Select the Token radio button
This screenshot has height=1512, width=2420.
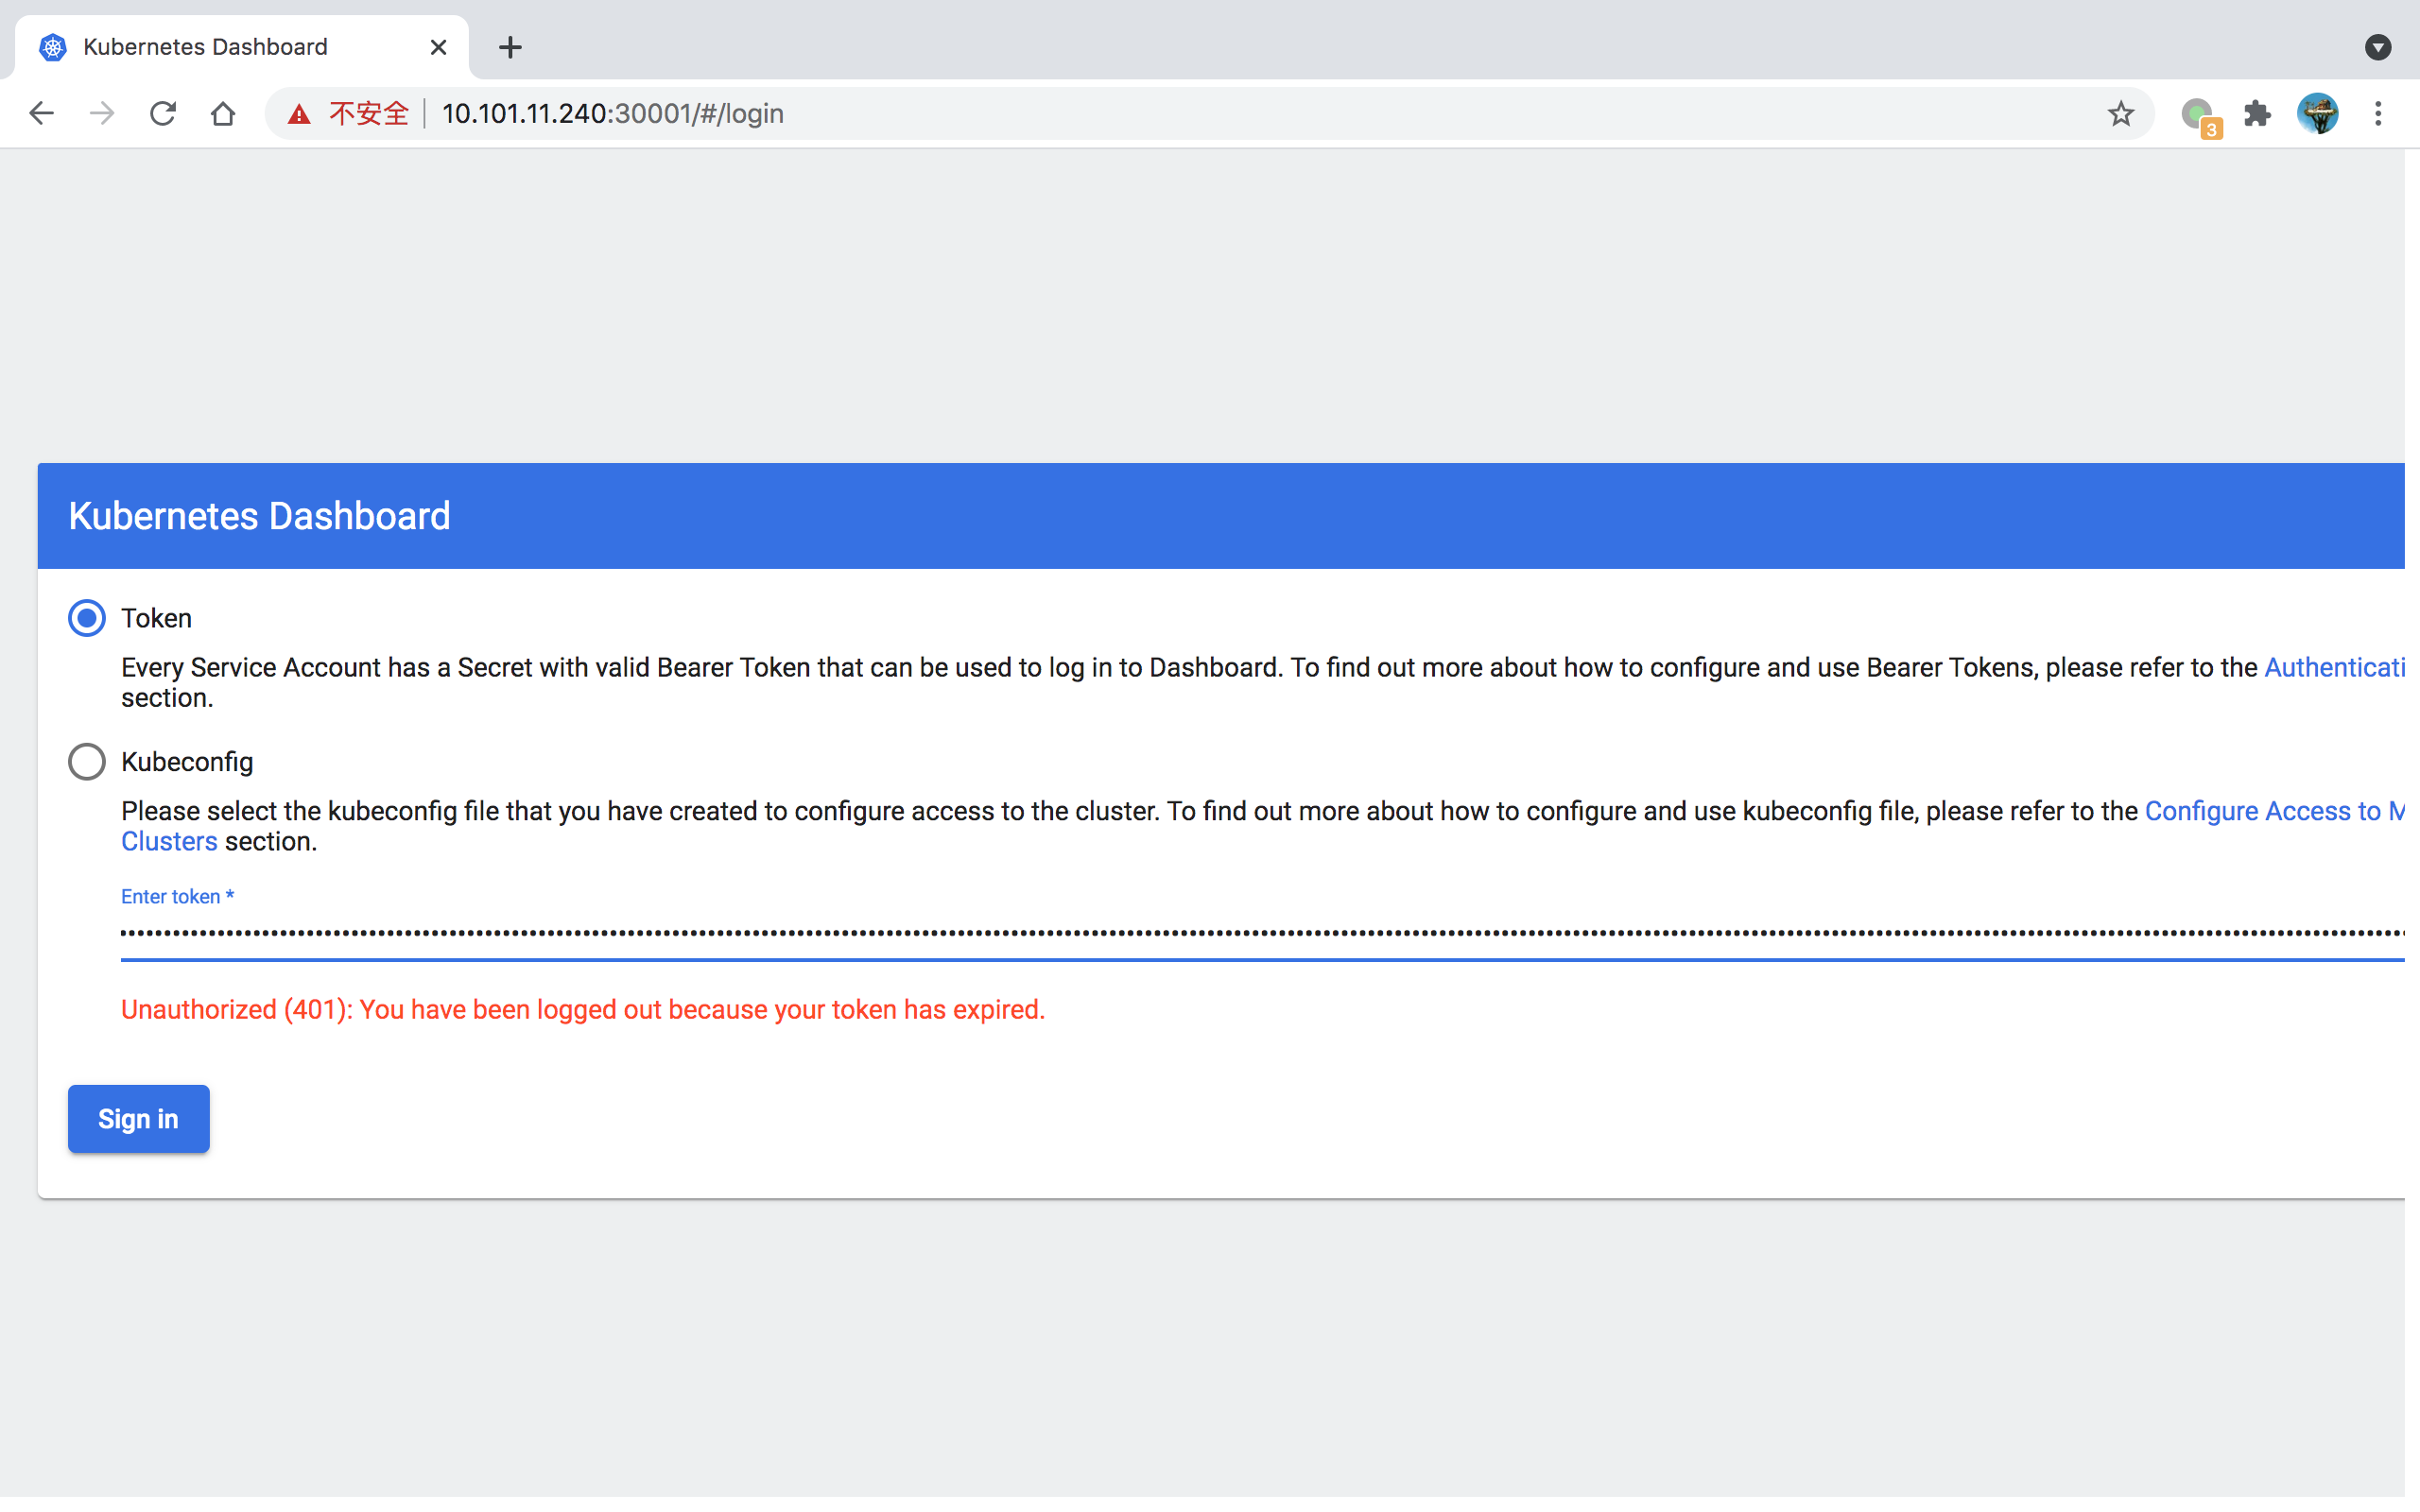pyautogui.click(x=87, y=618)
